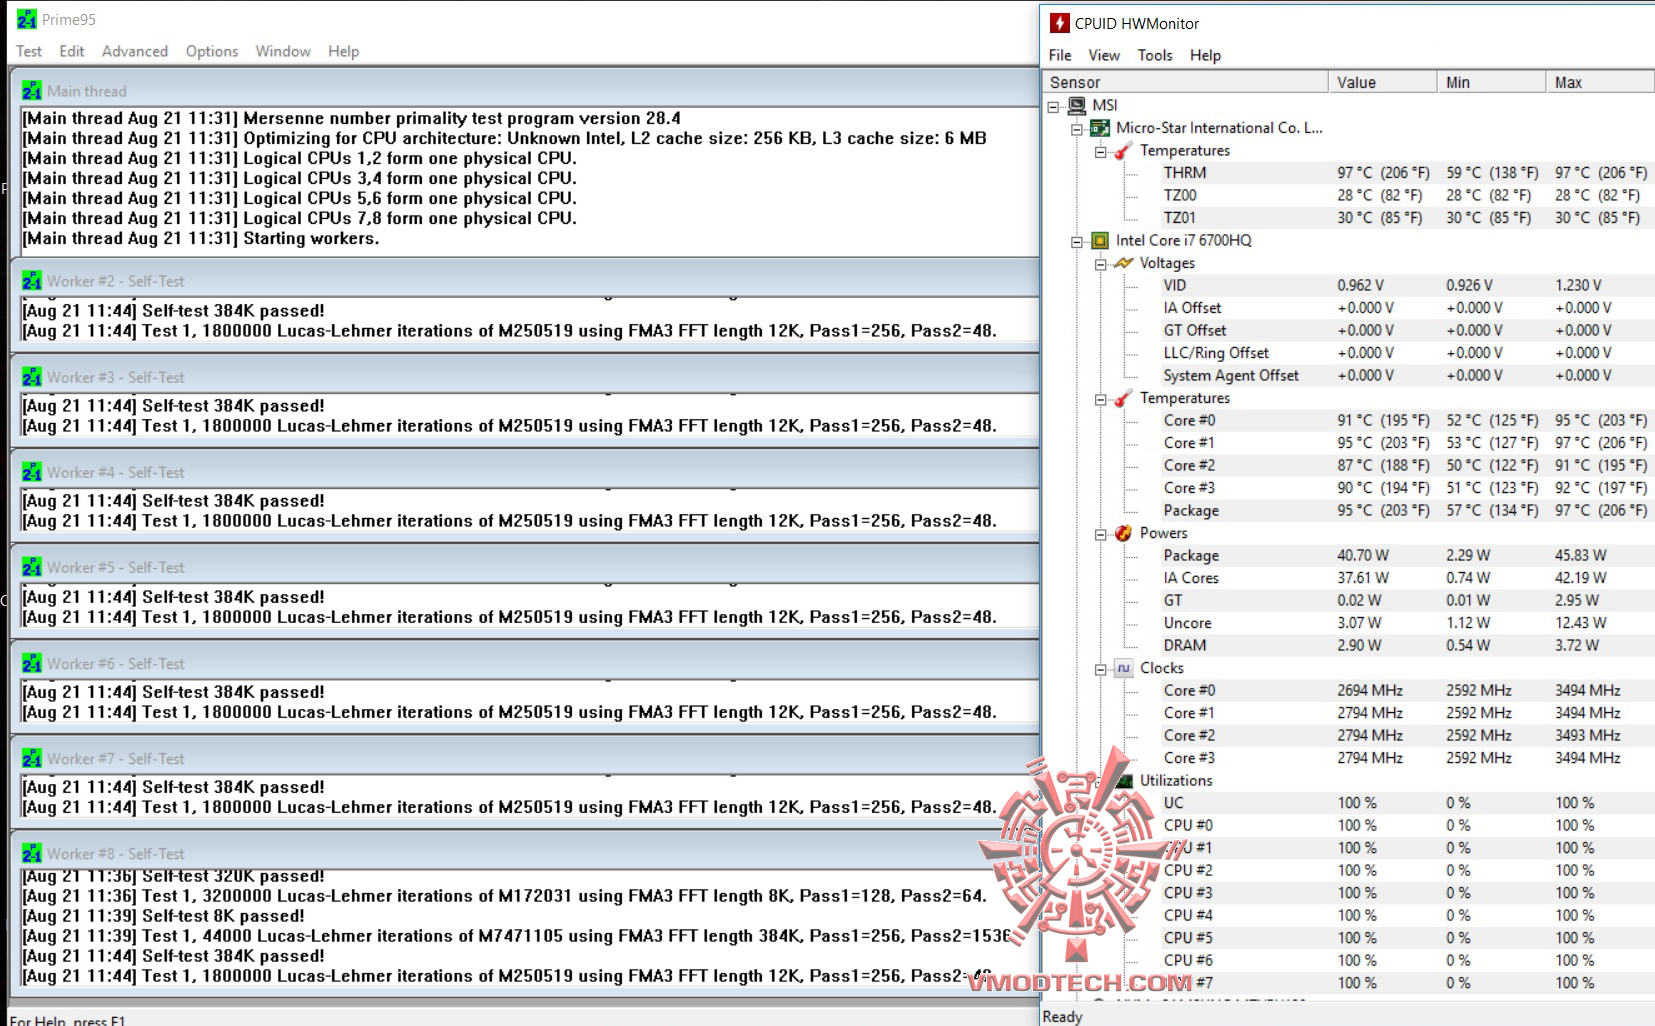Click the Value column header
Screen dimensions: 1655x1026
[x=1383, y=82]
